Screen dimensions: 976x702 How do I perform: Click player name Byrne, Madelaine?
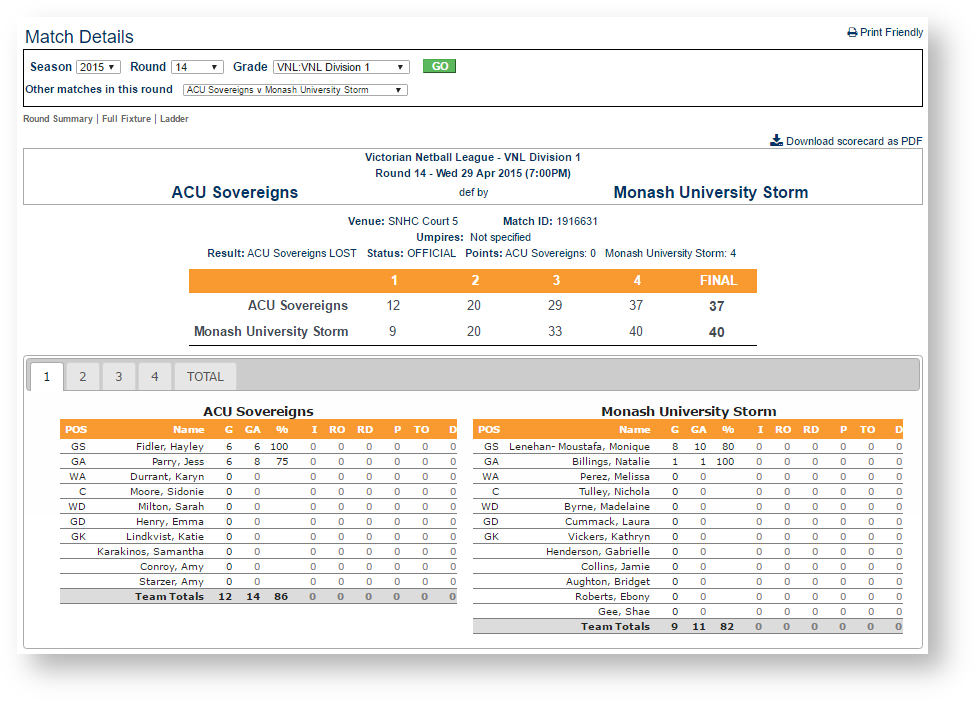pos(607,507)
